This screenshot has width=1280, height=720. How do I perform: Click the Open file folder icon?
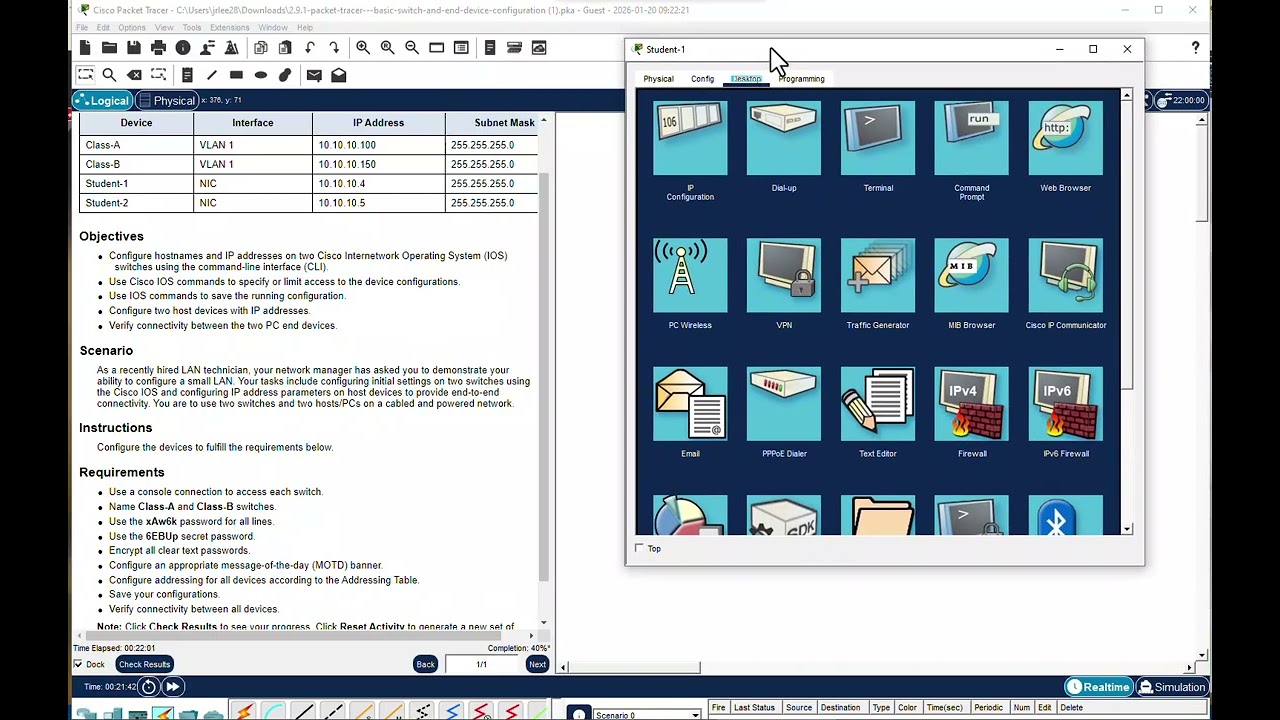click(x=109, y=48)
